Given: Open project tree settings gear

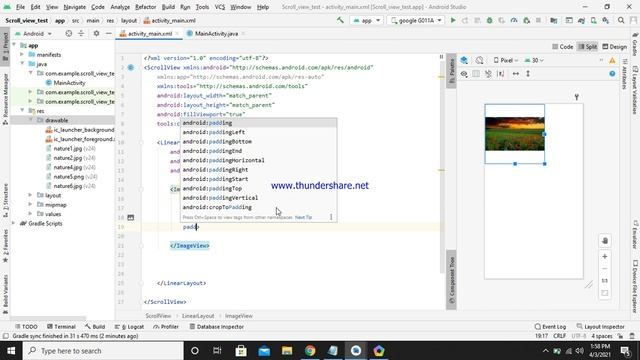Looking at the screenshot, I should pyautogui.click(x=96, y=33).
